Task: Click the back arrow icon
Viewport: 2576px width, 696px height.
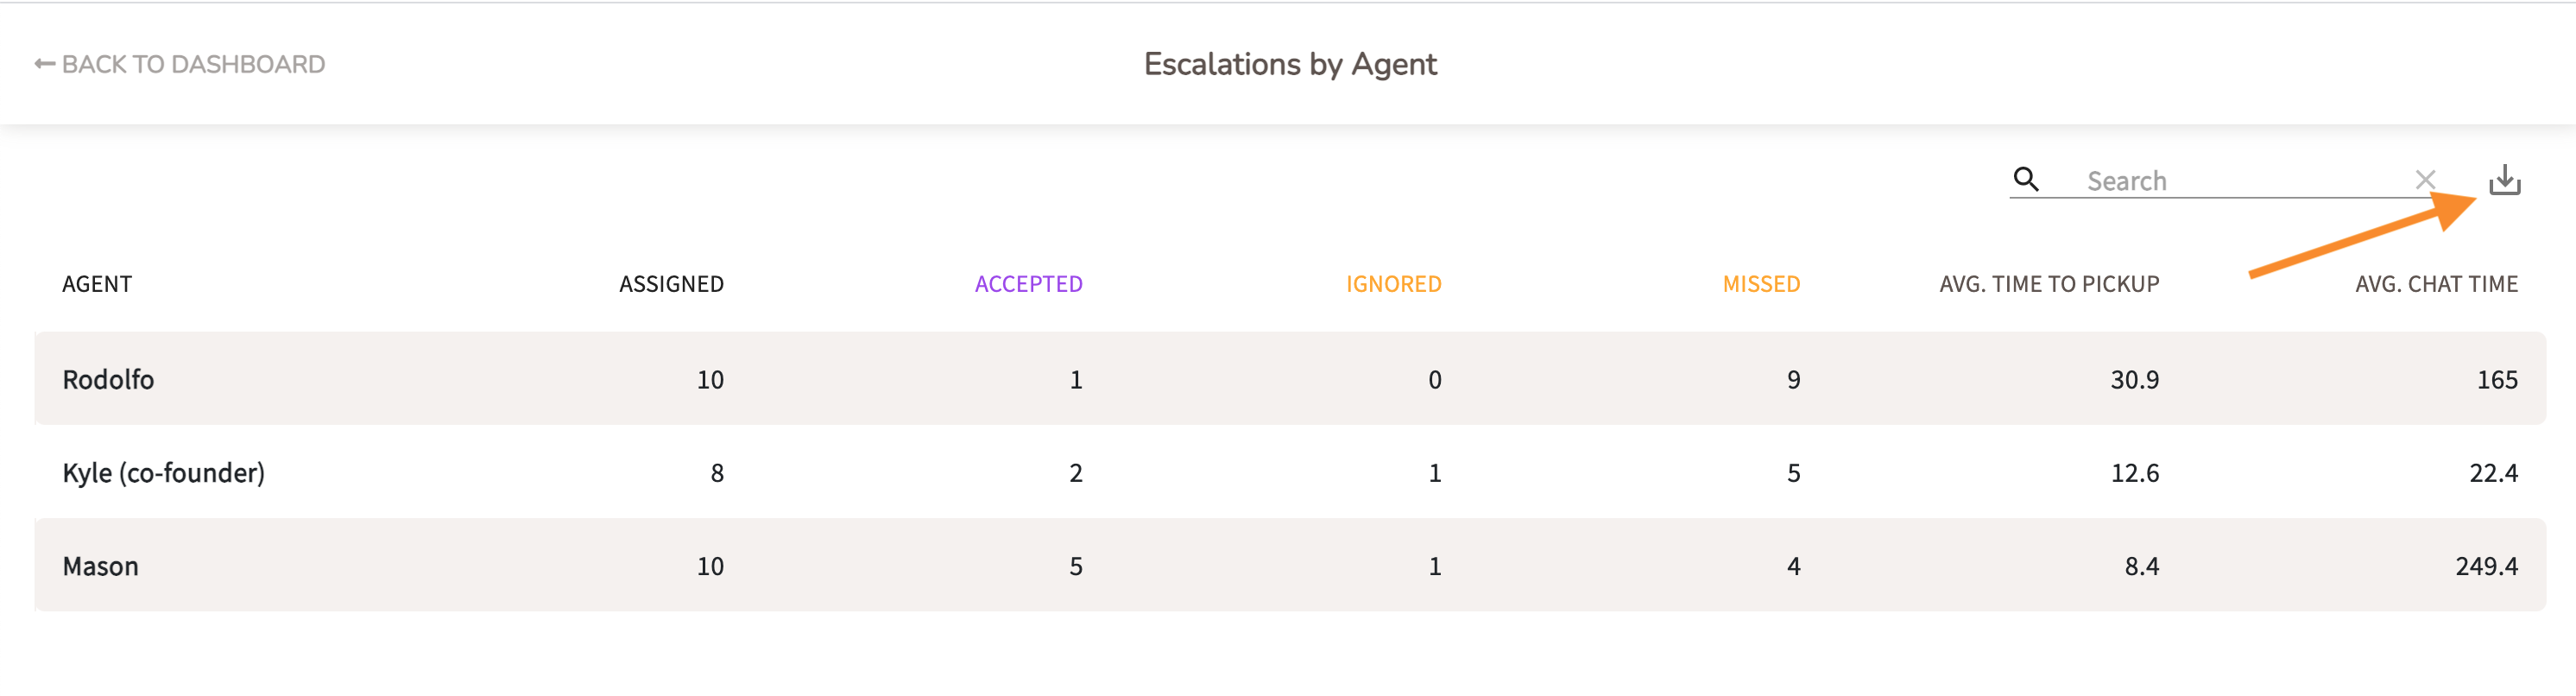Action: click(x=45, y=64)
